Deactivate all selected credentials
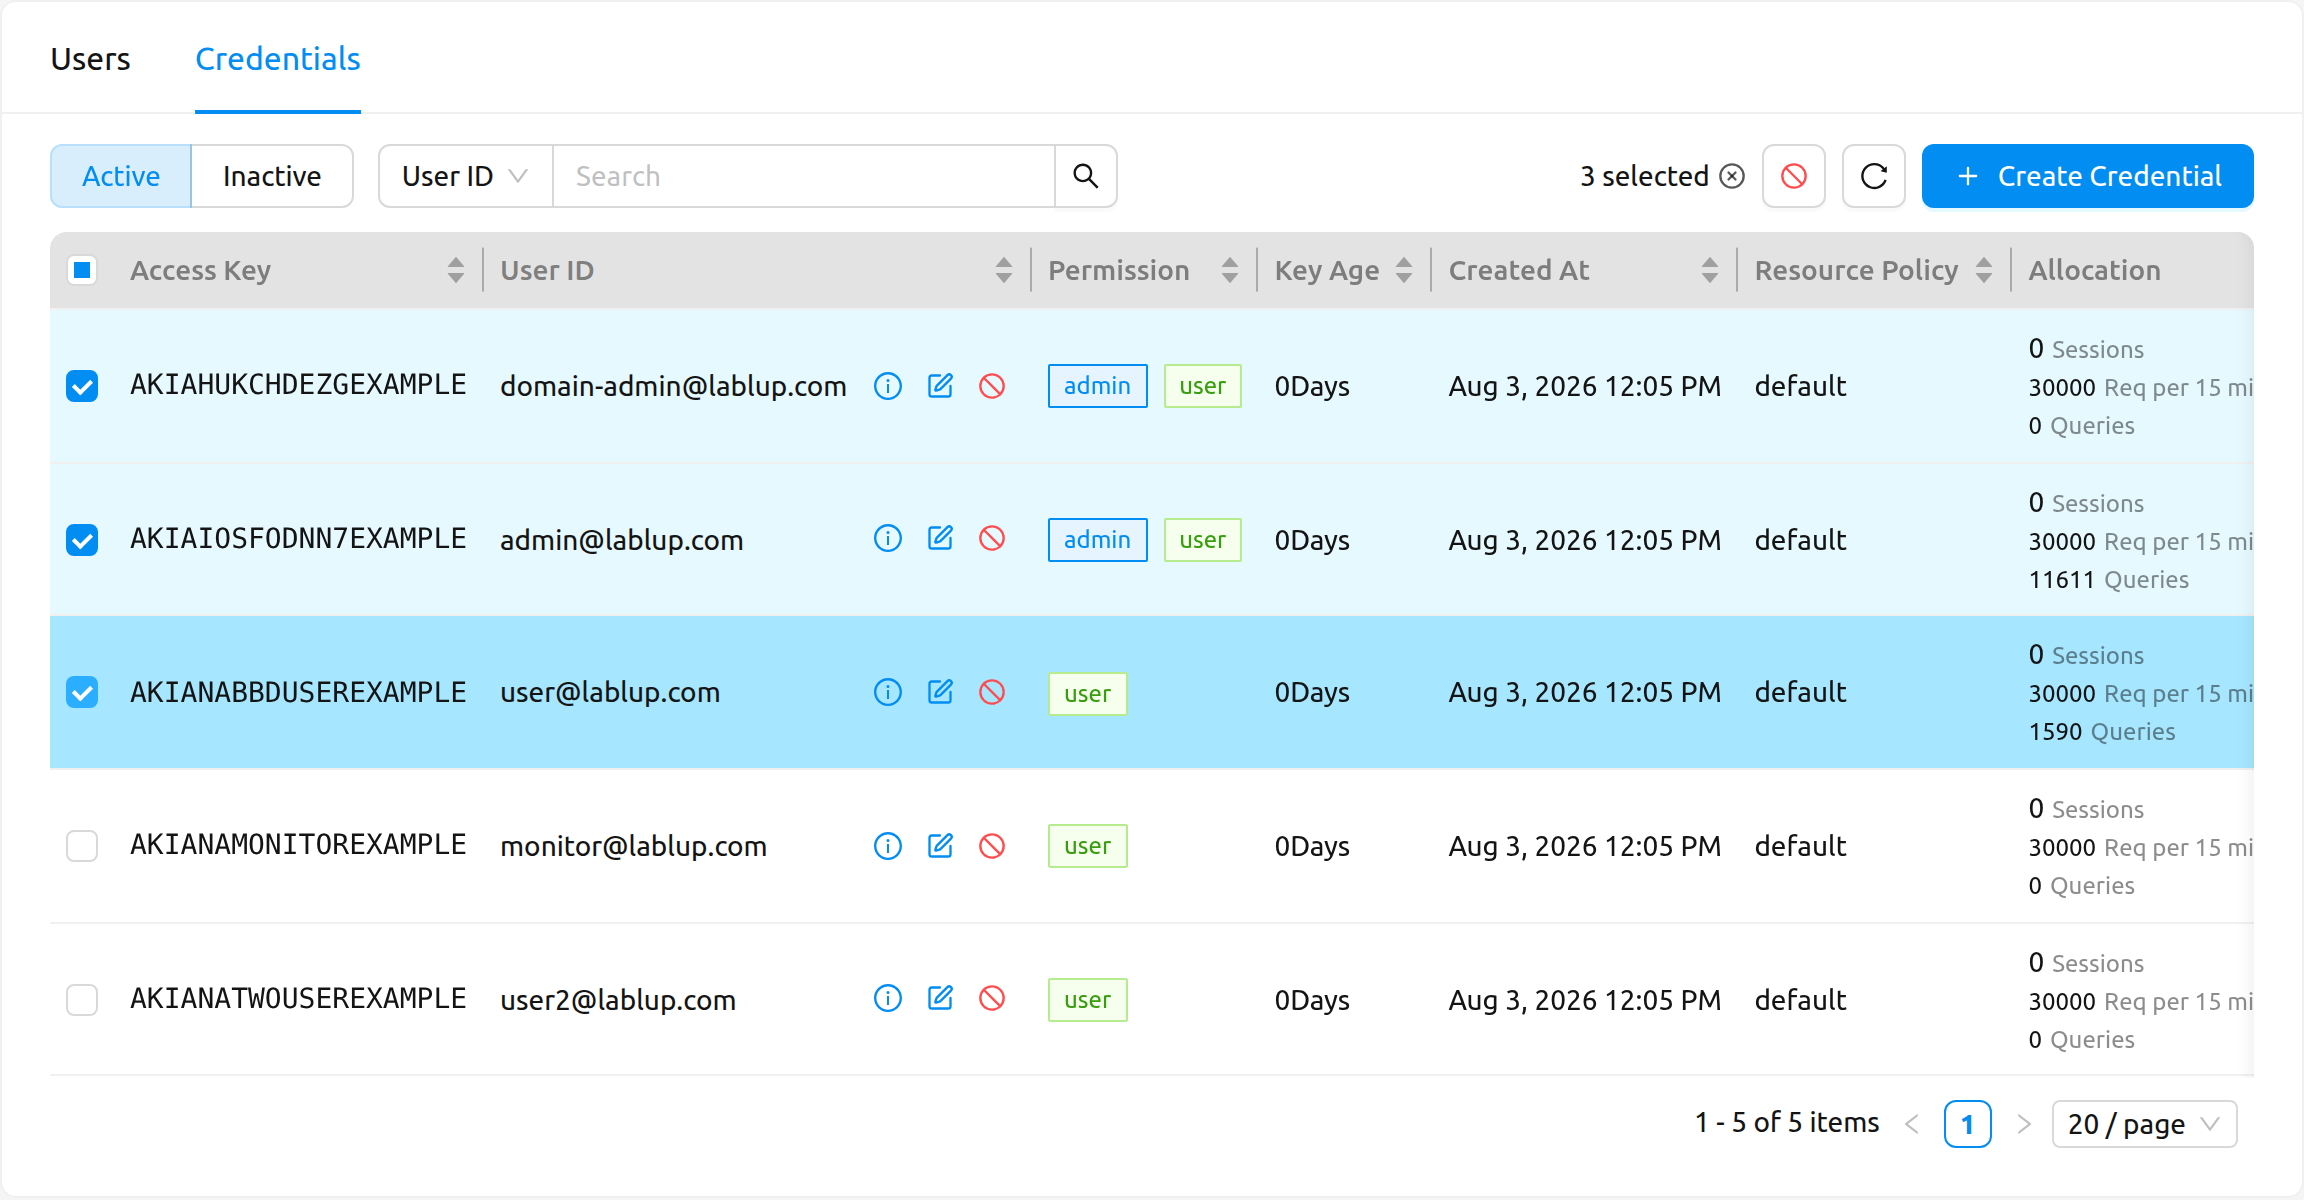The image size is (2304, 1200). coord(1794,176)
